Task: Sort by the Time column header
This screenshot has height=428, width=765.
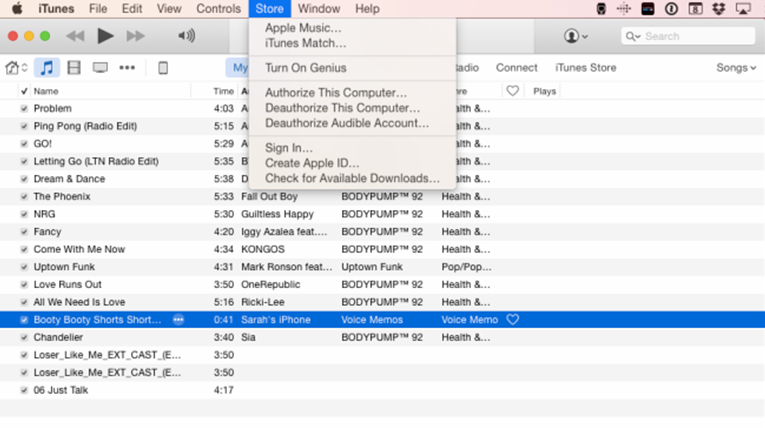Action: (223, 91)
